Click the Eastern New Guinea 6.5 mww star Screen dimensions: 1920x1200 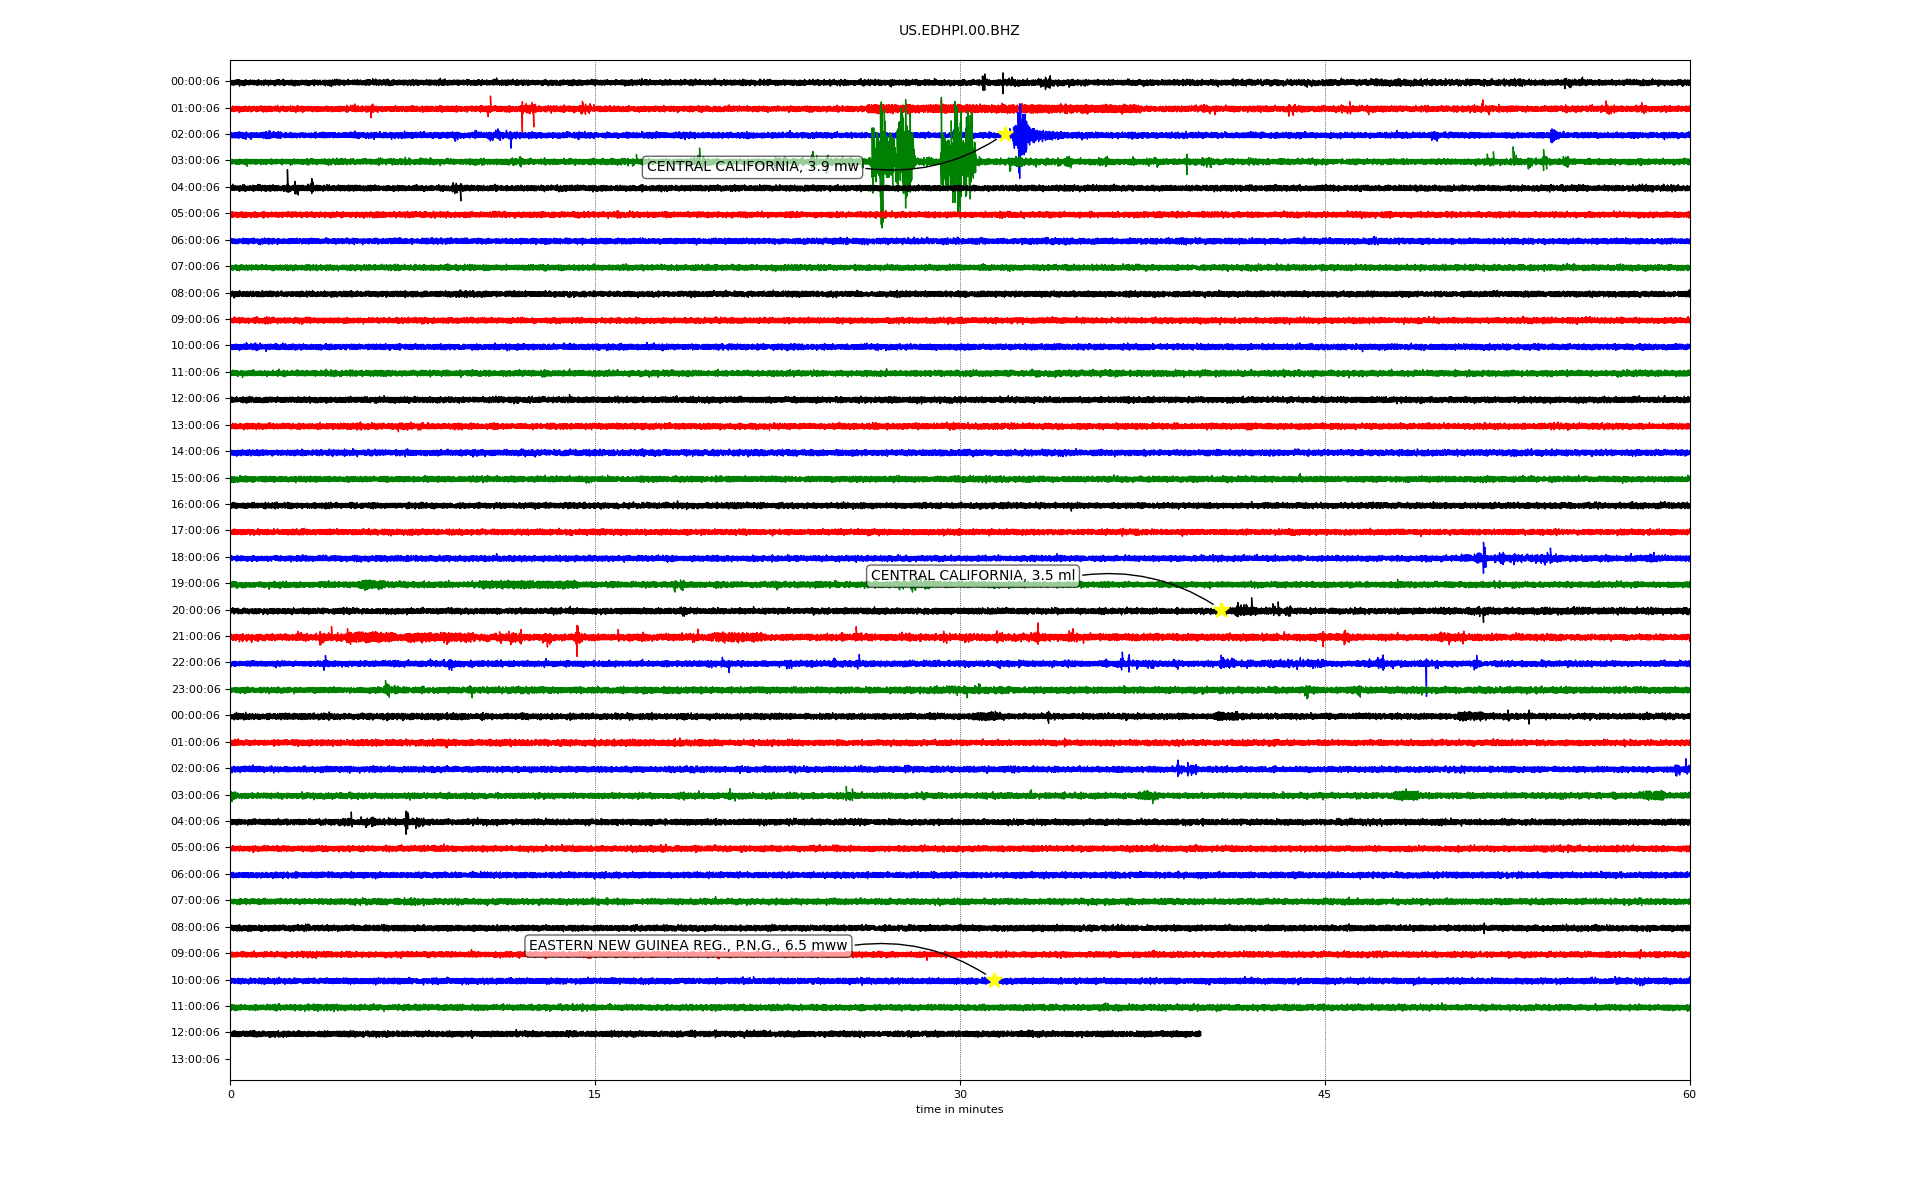click(x=993, y=980)
